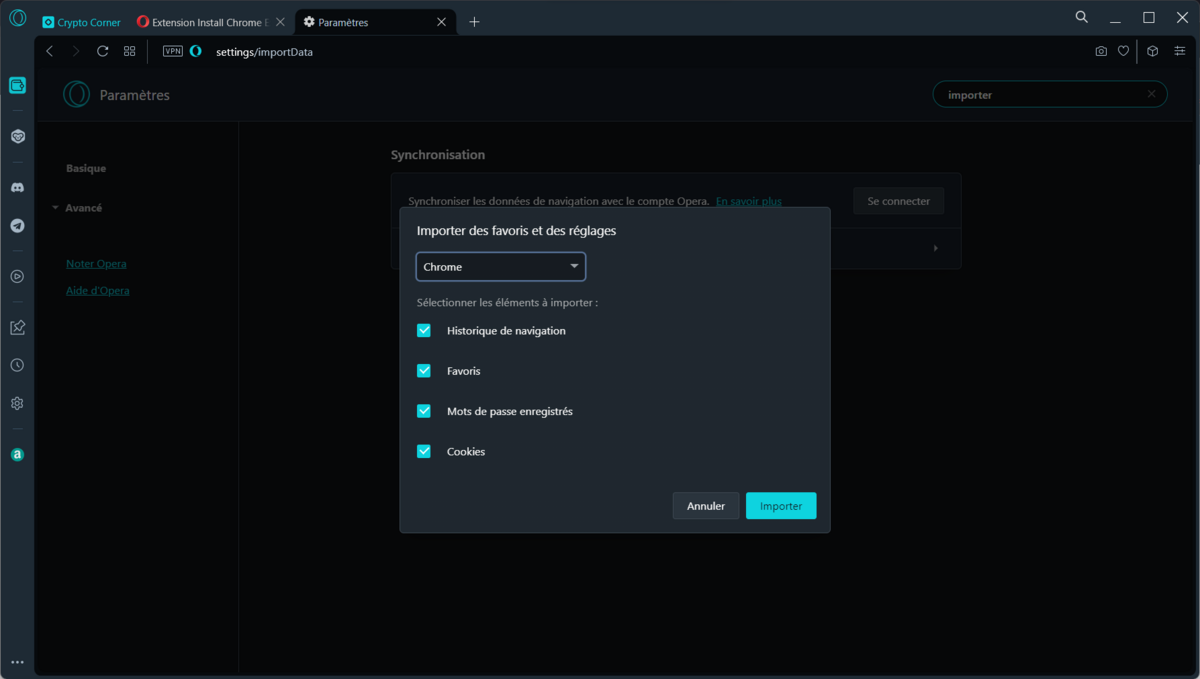Open the Extensions cube icon

(1152, 51)
